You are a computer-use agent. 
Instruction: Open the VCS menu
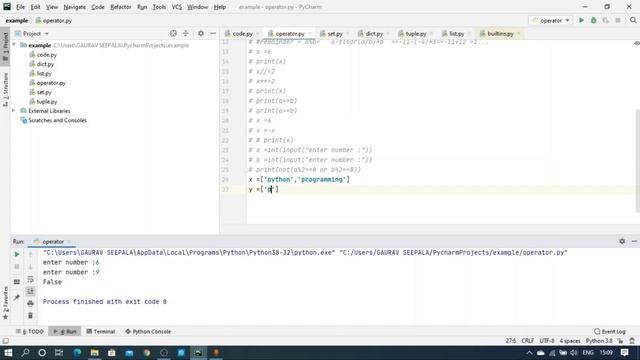177,7
